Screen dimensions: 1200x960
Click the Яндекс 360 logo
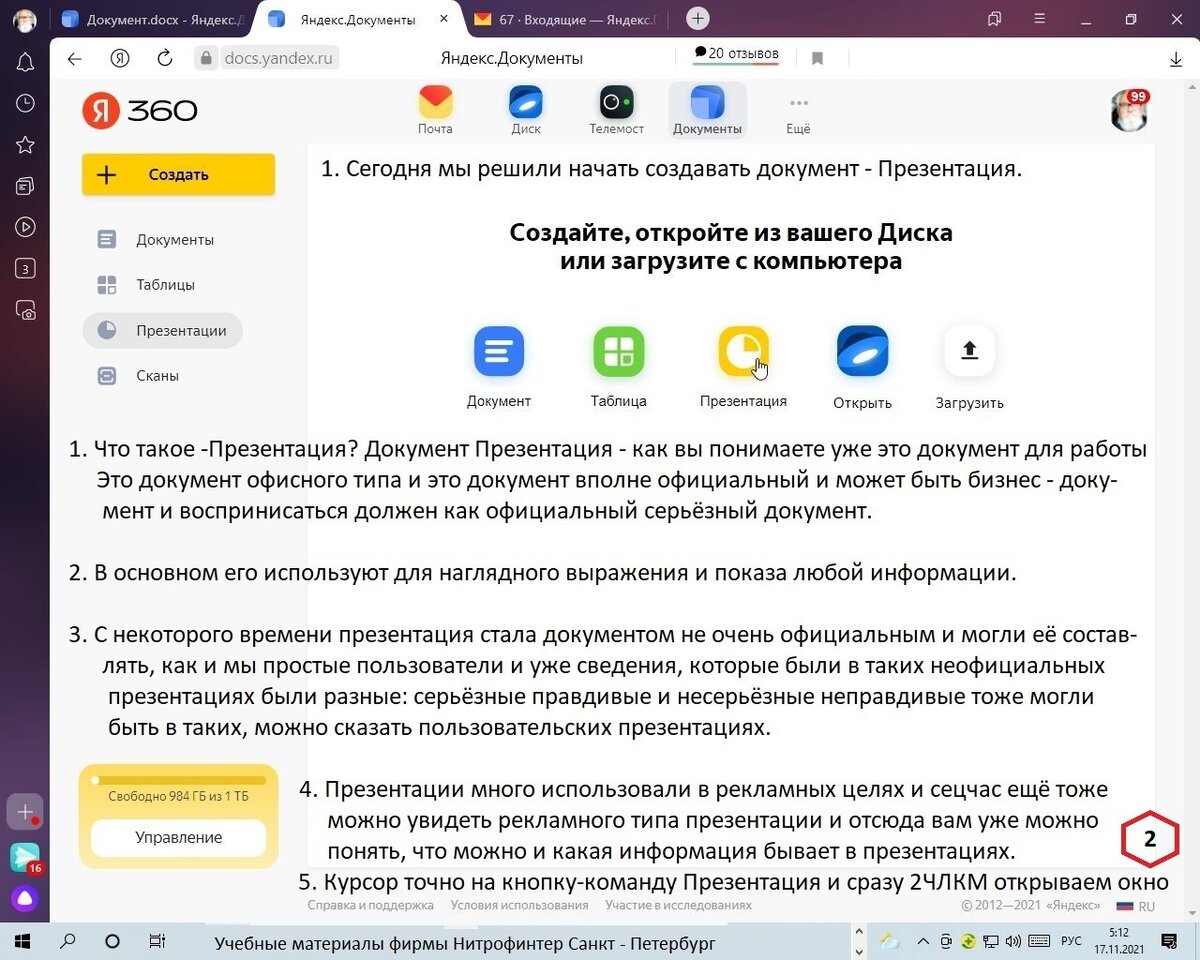point(140,111)
